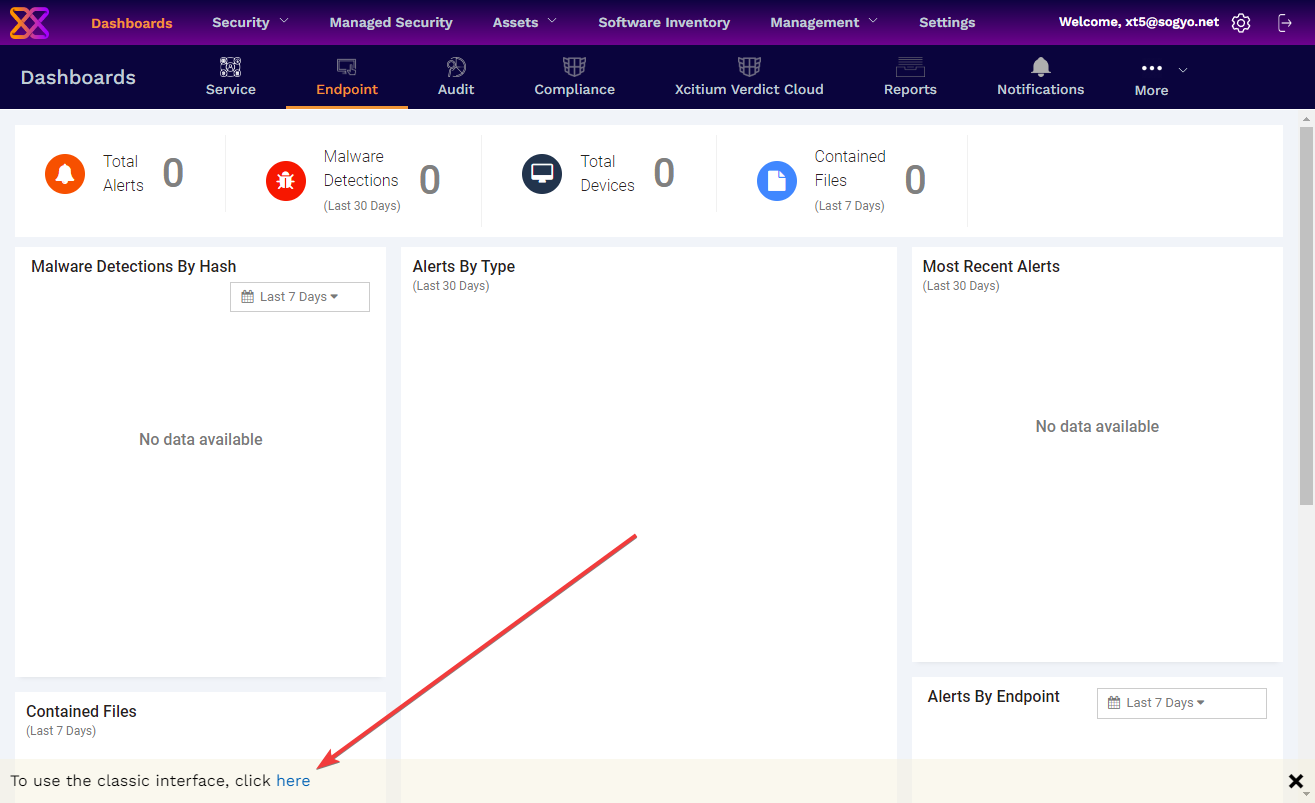Open the Settings menu item
1315x803 pixels.
coord(947,22)
